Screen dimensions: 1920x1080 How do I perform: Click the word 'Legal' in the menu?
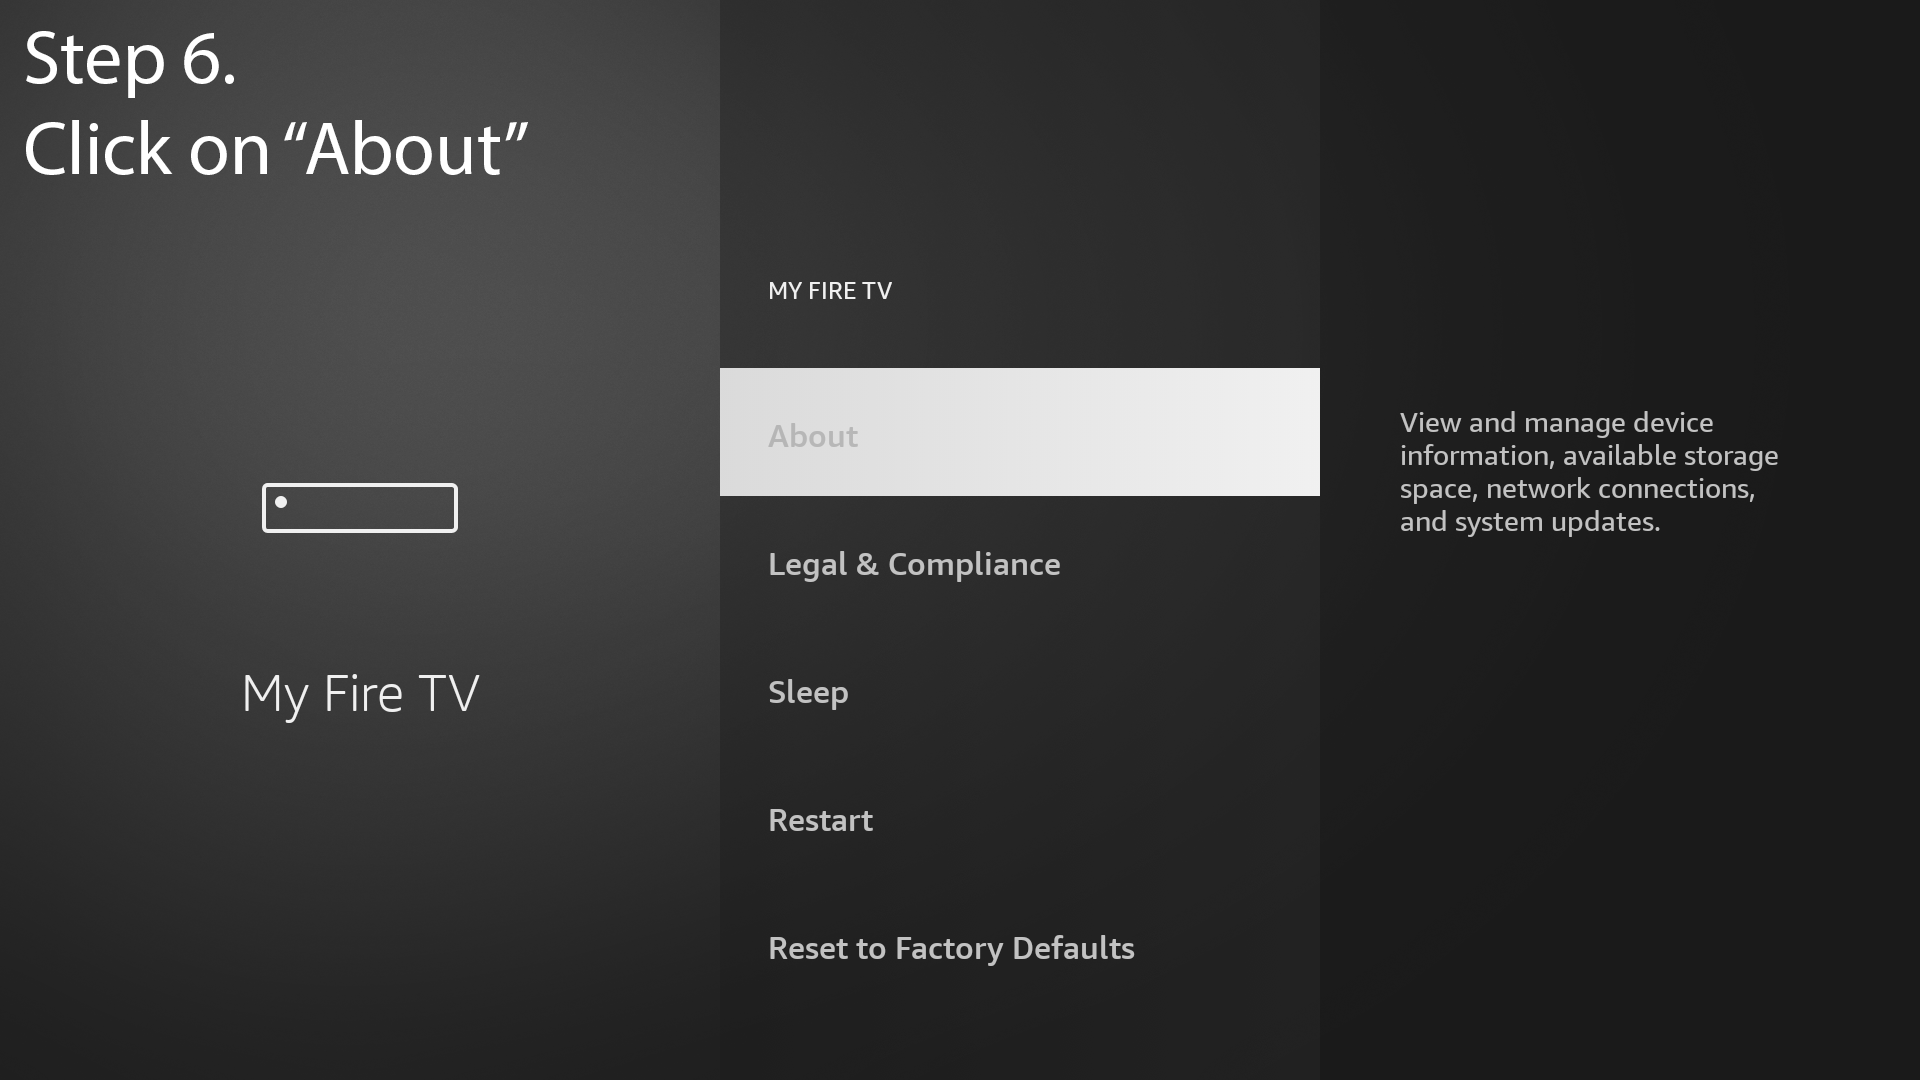click(807, 565)
